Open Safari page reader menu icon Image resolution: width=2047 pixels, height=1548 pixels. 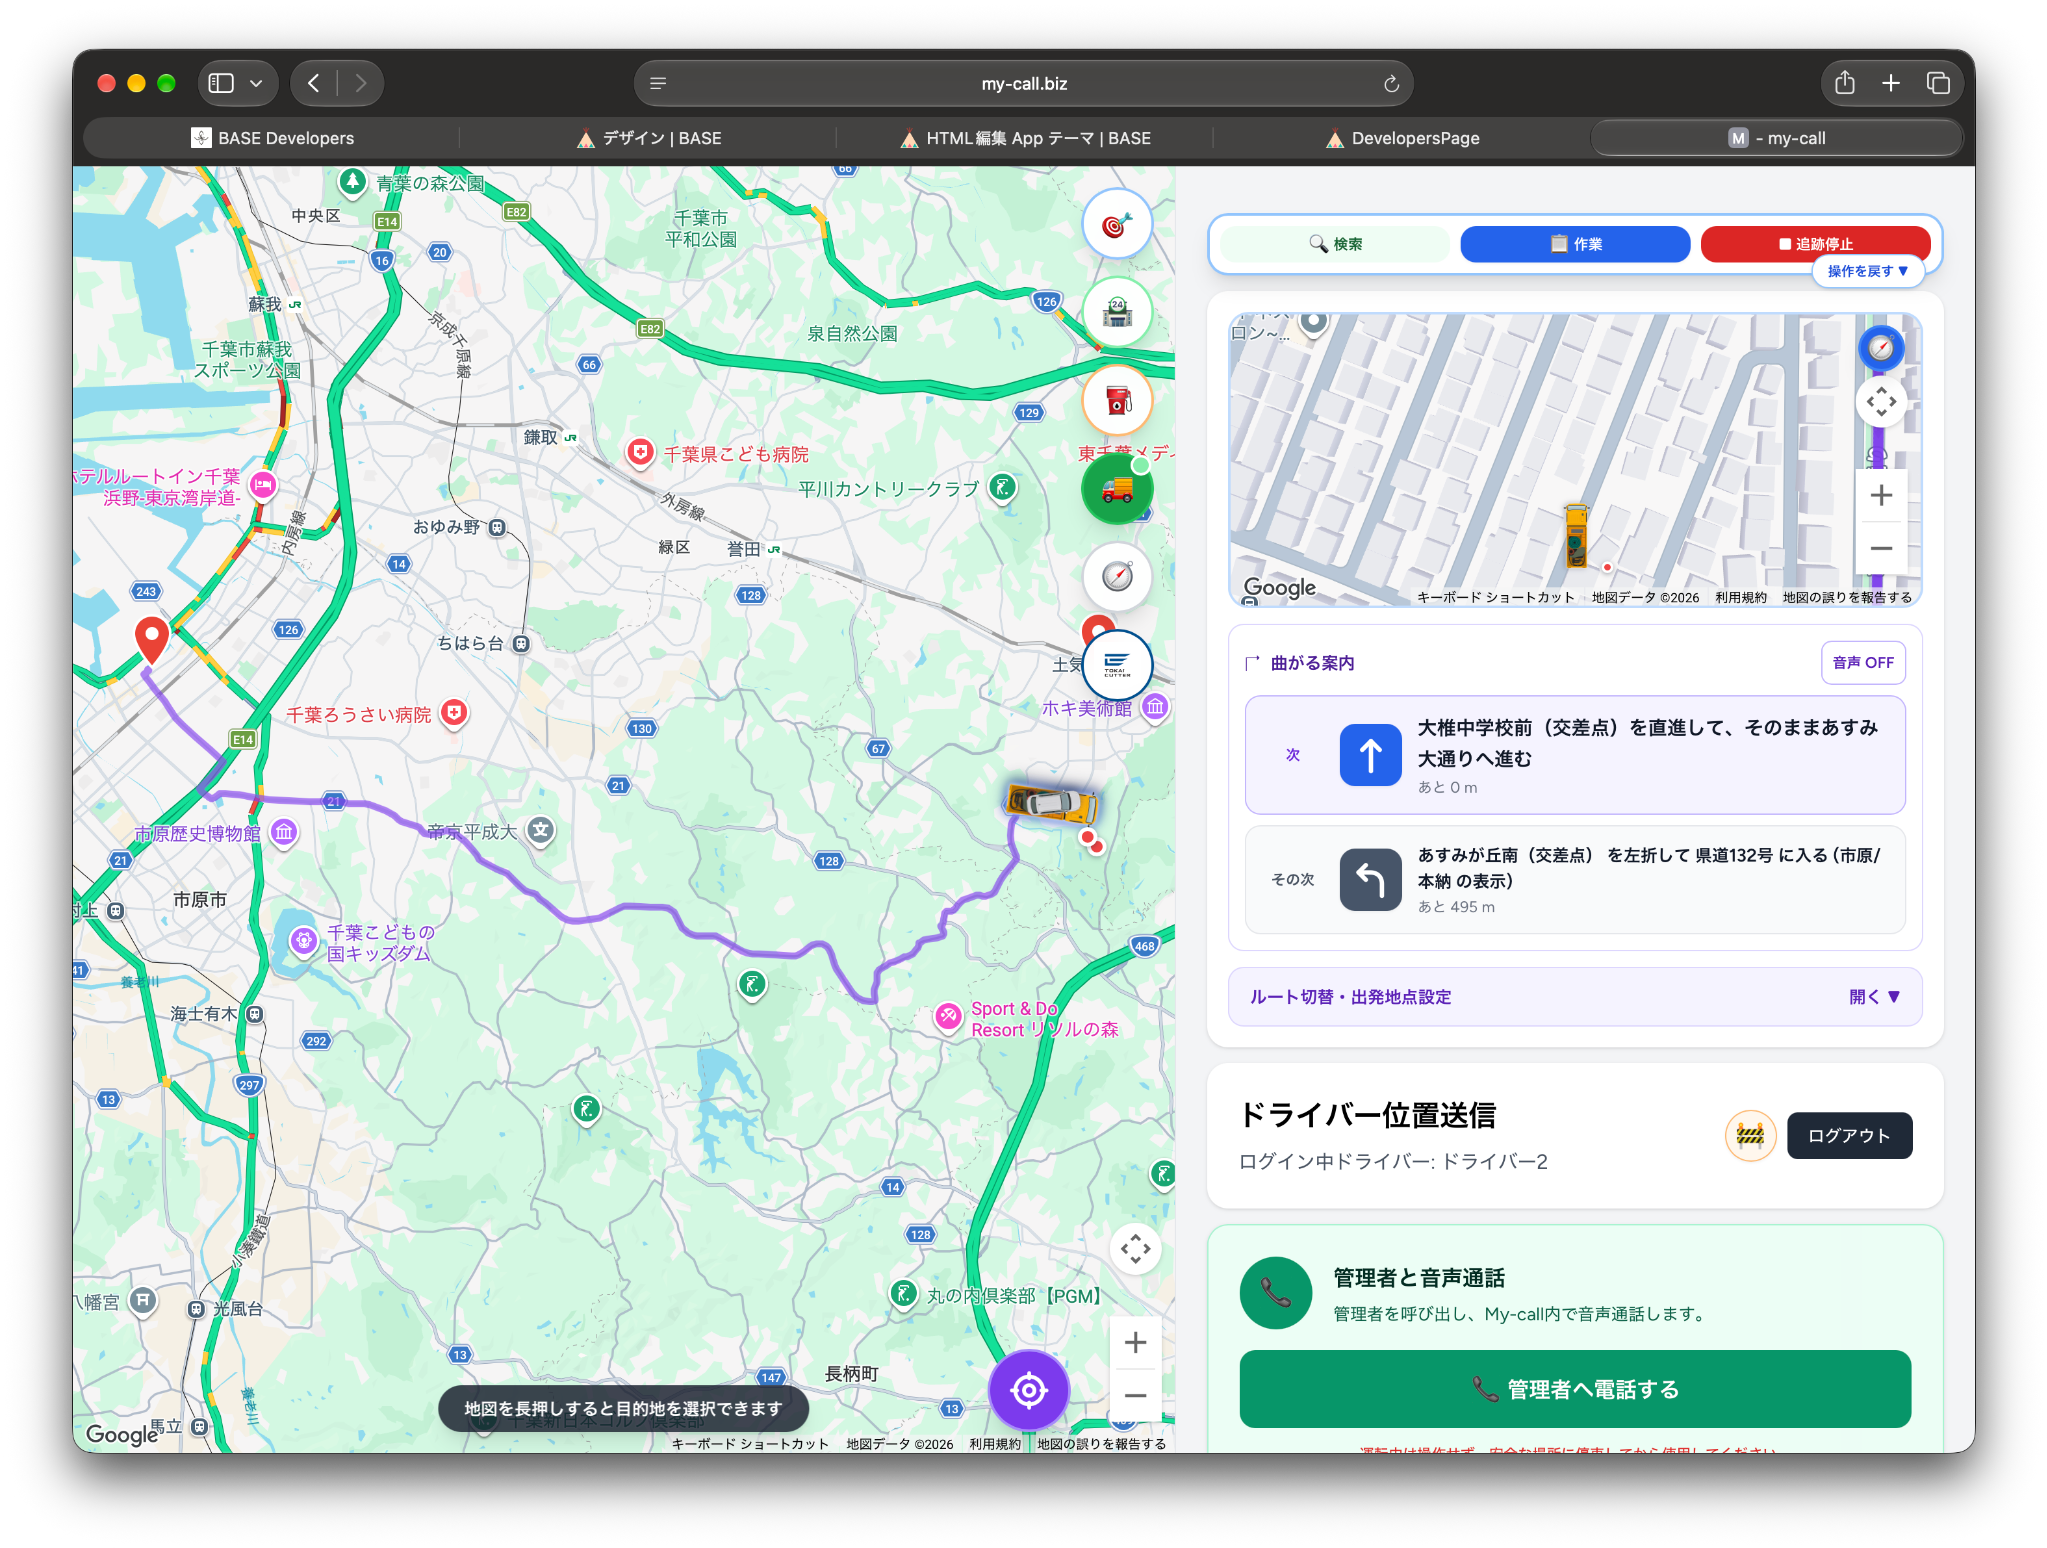pos(658,84)
